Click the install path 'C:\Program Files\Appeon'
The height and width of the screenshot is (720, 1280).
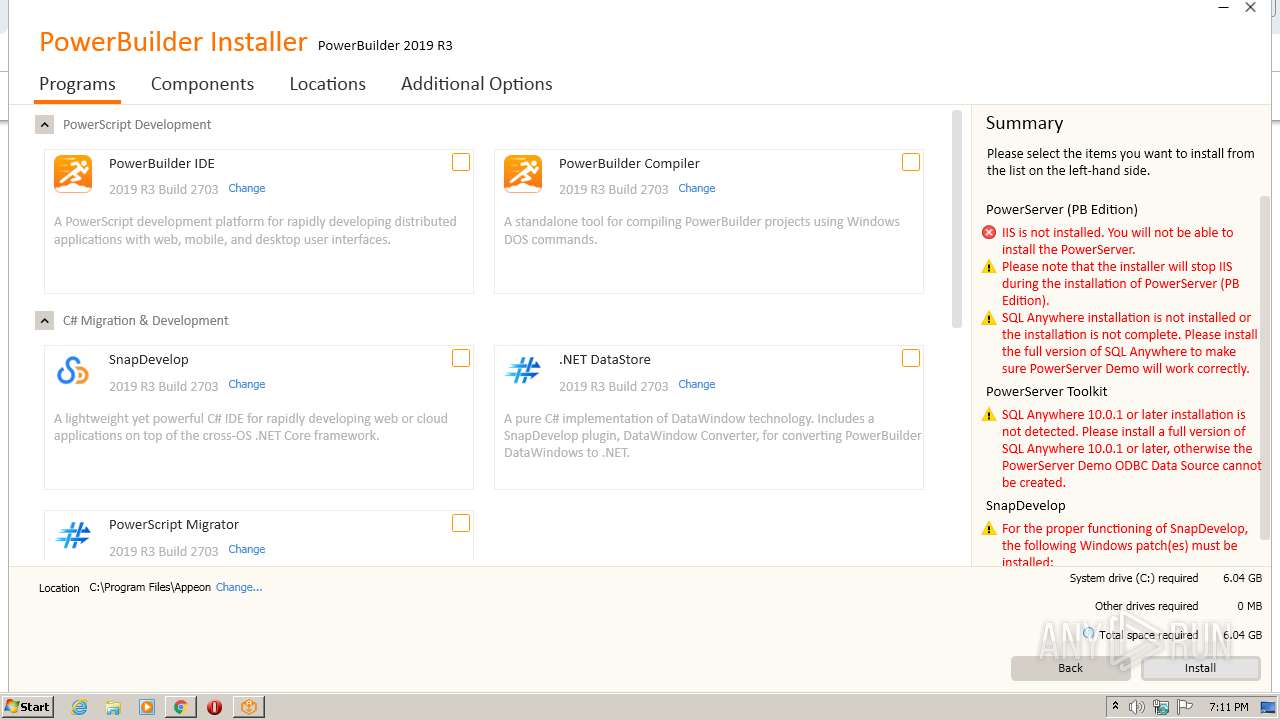point(150,588)
